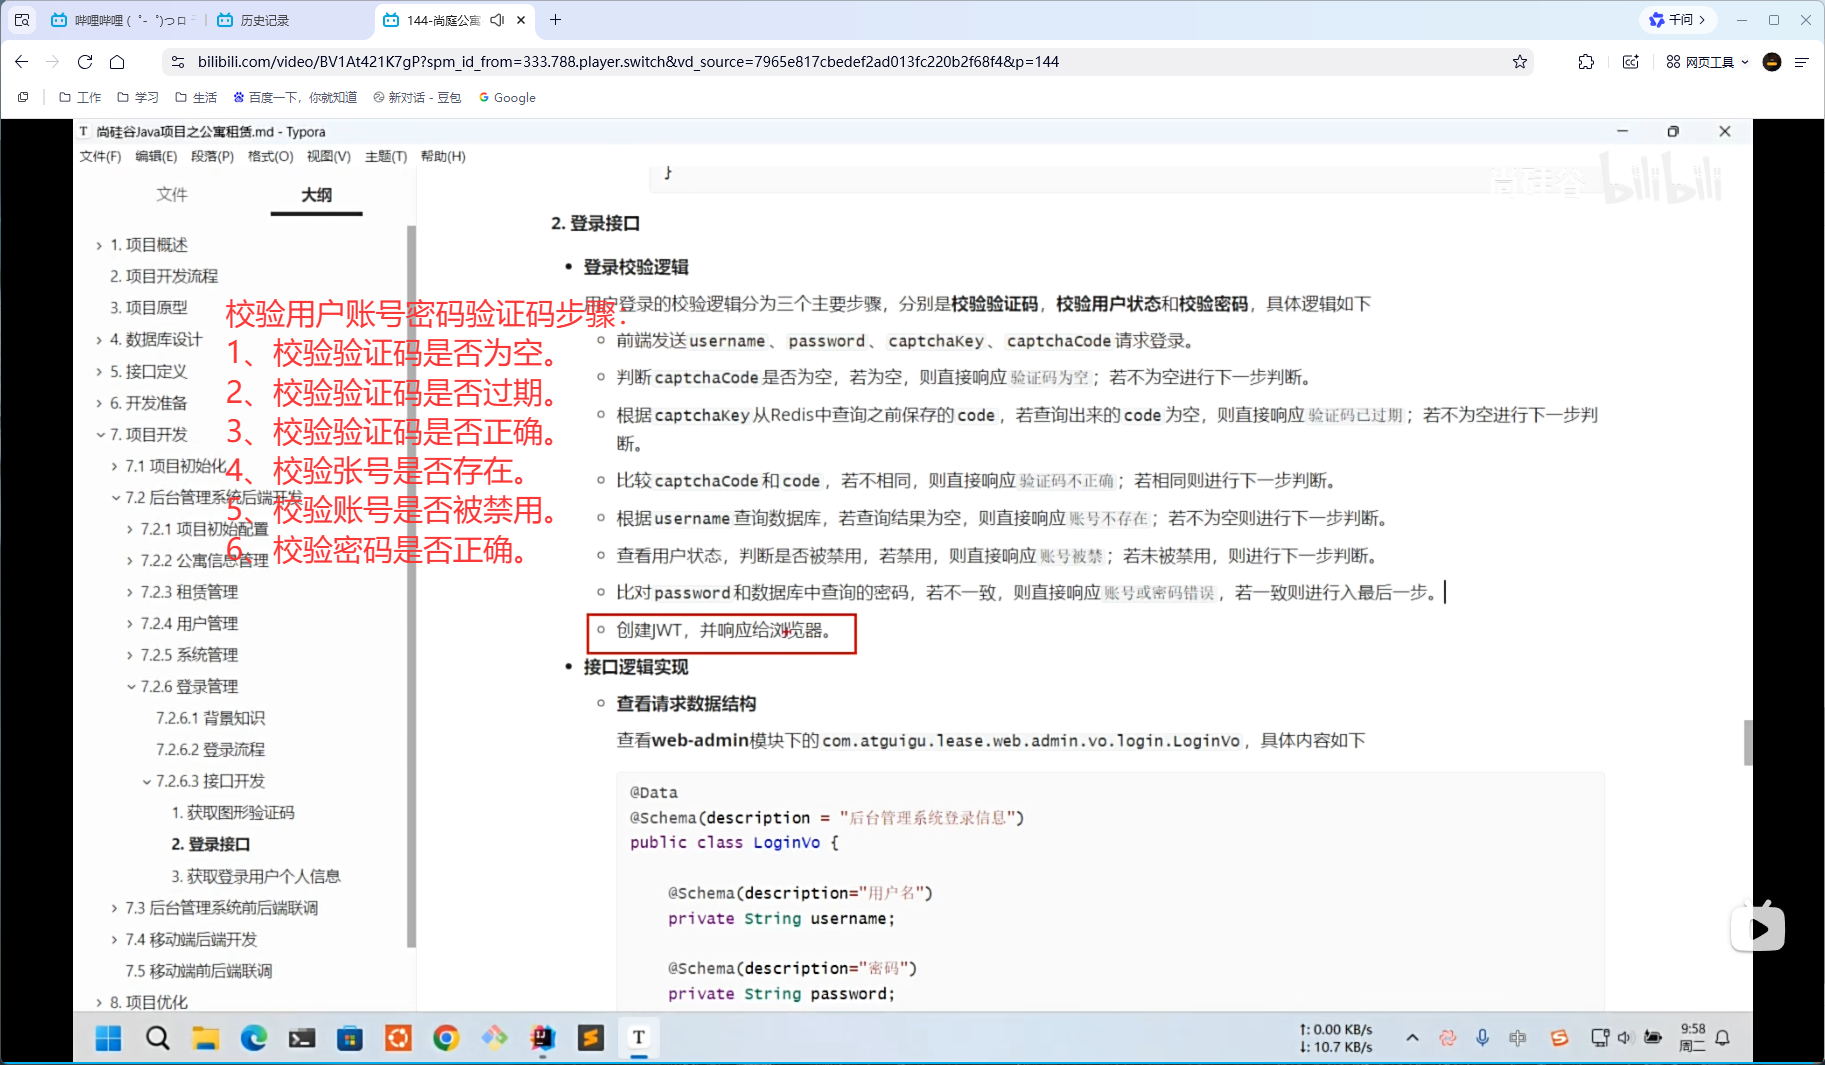The height and width of the screenshot is (1065, 1825).
Task: Open the 工作 bookmark folder
Action: pos(80,98)
